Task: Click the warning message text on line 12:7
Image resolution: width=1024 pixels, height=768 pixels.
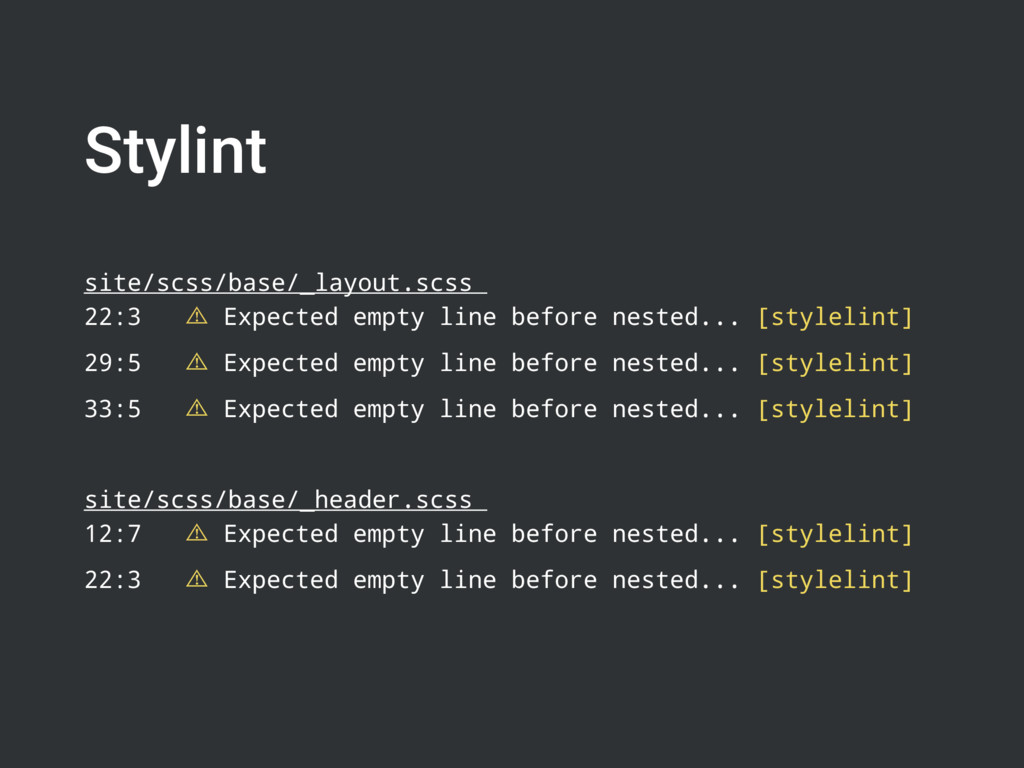Action: (481, 535)
